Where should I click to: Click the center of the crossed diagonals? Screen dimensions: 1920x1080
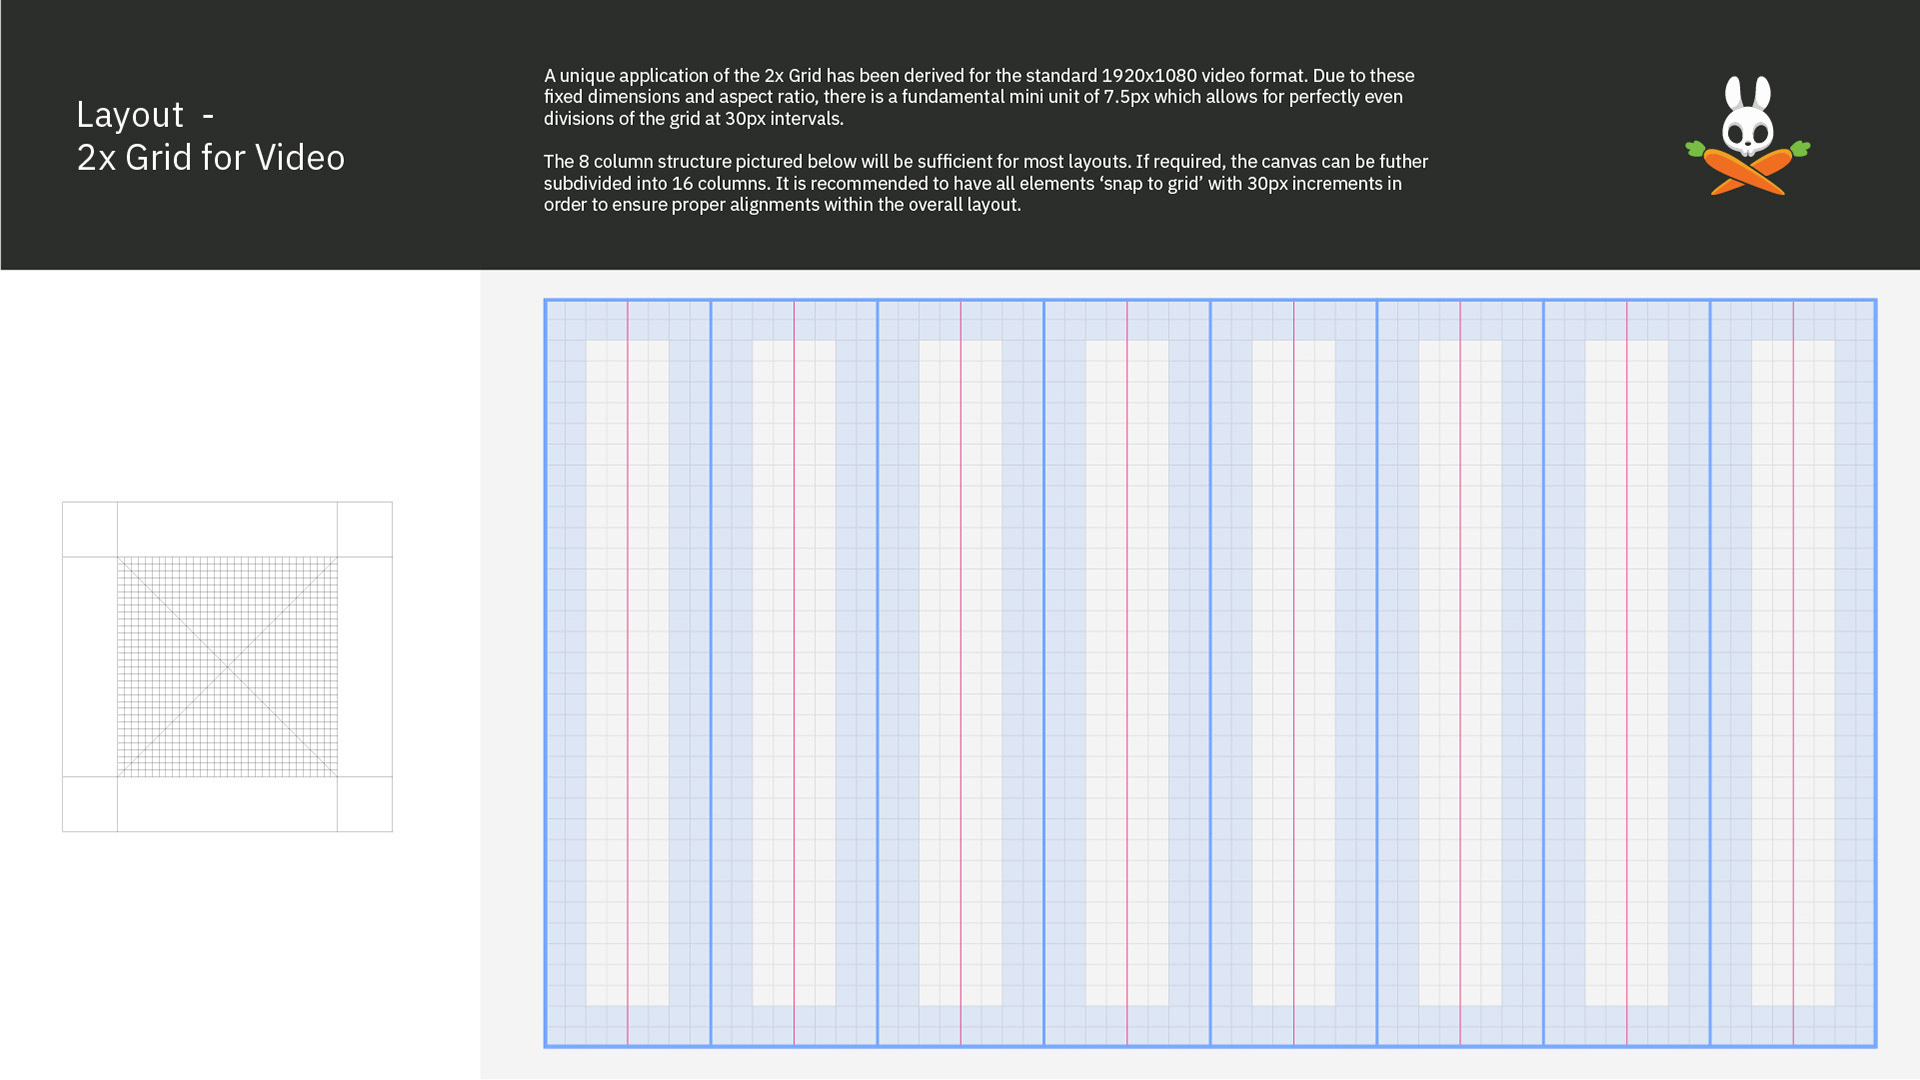[x=227, y=667]
